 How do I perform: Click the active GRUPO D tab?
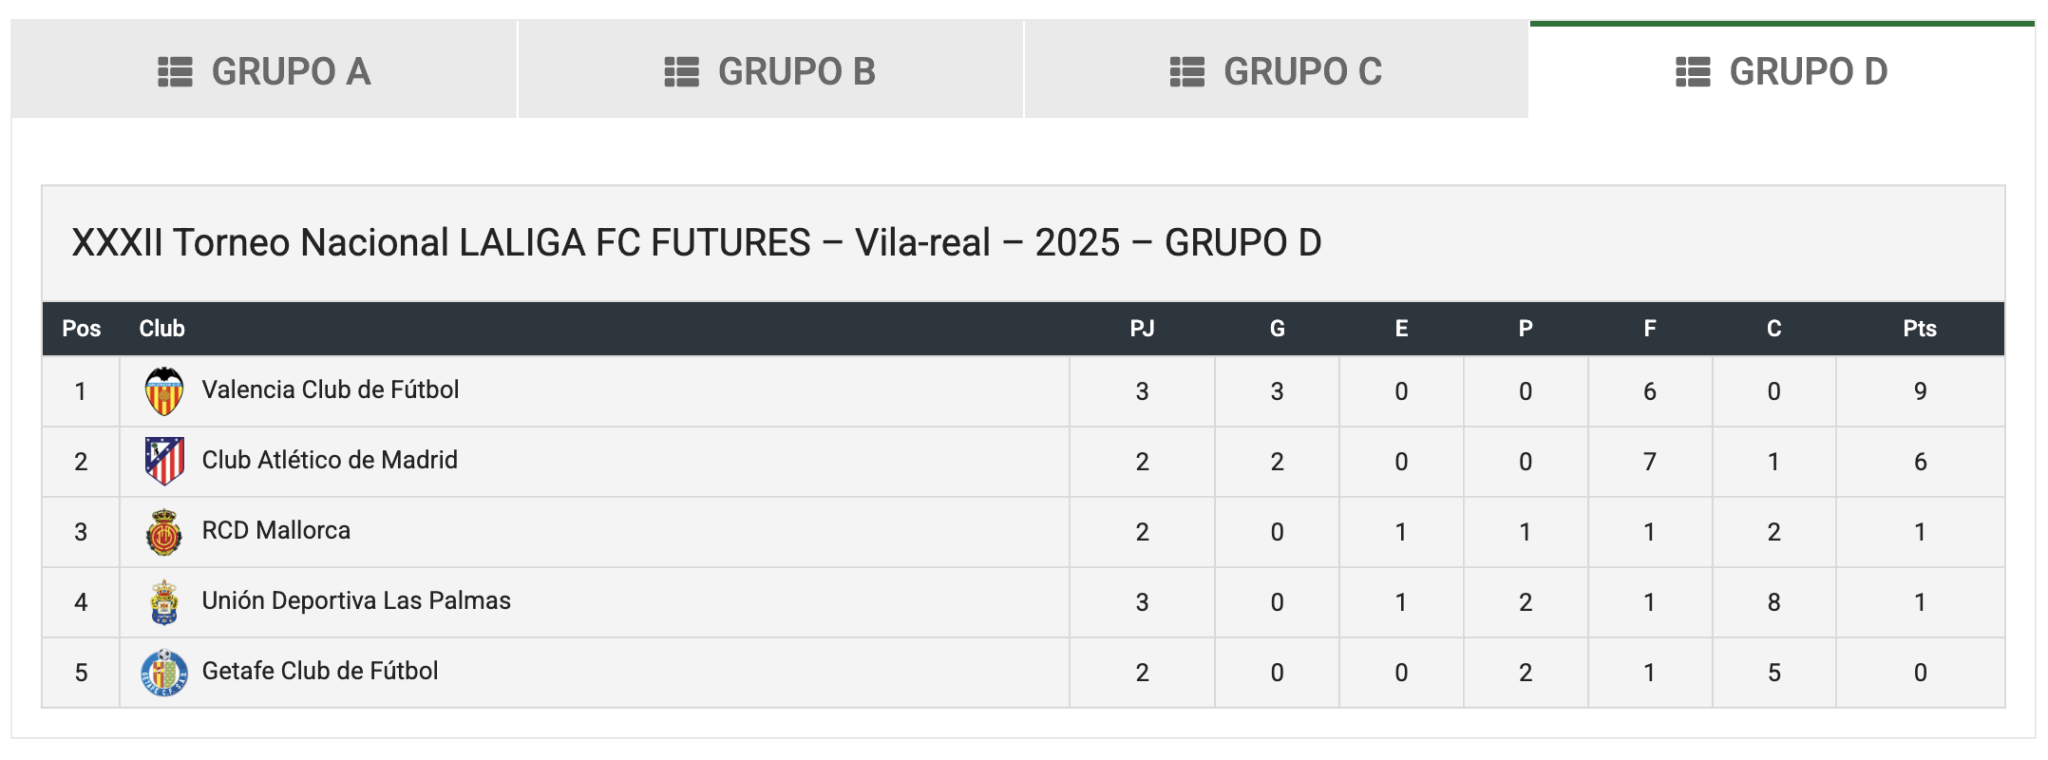click(x=1782, y=70)
